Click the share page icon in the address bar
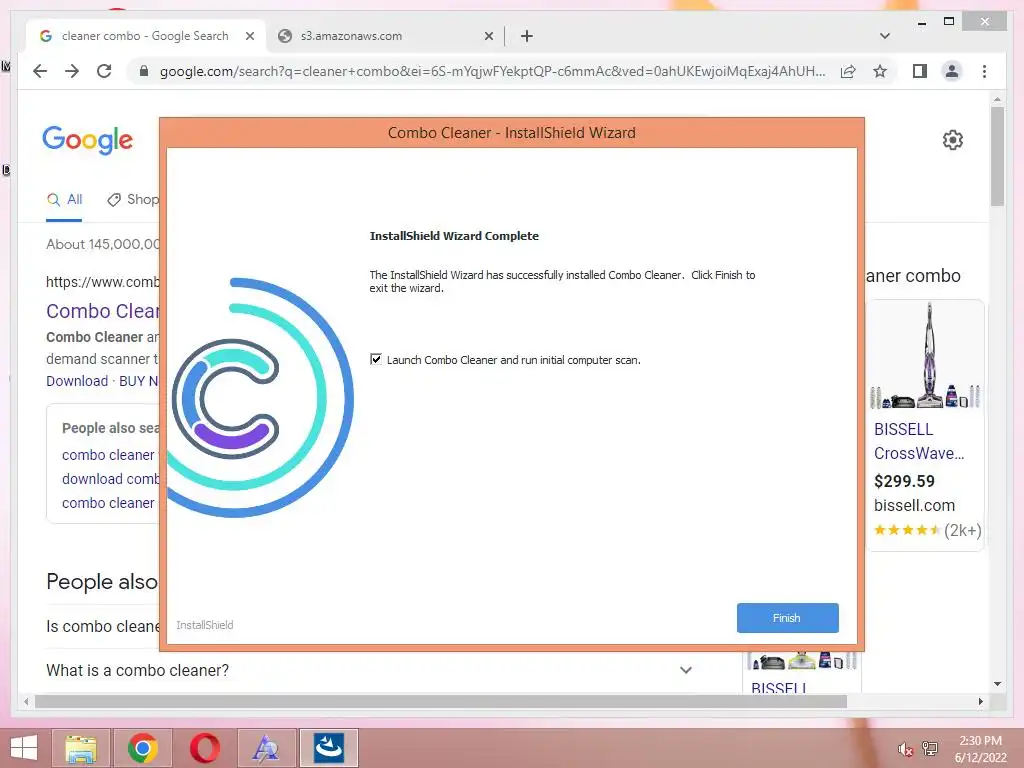The width and height of the screenshot is (1024, 768). [848, 71]
